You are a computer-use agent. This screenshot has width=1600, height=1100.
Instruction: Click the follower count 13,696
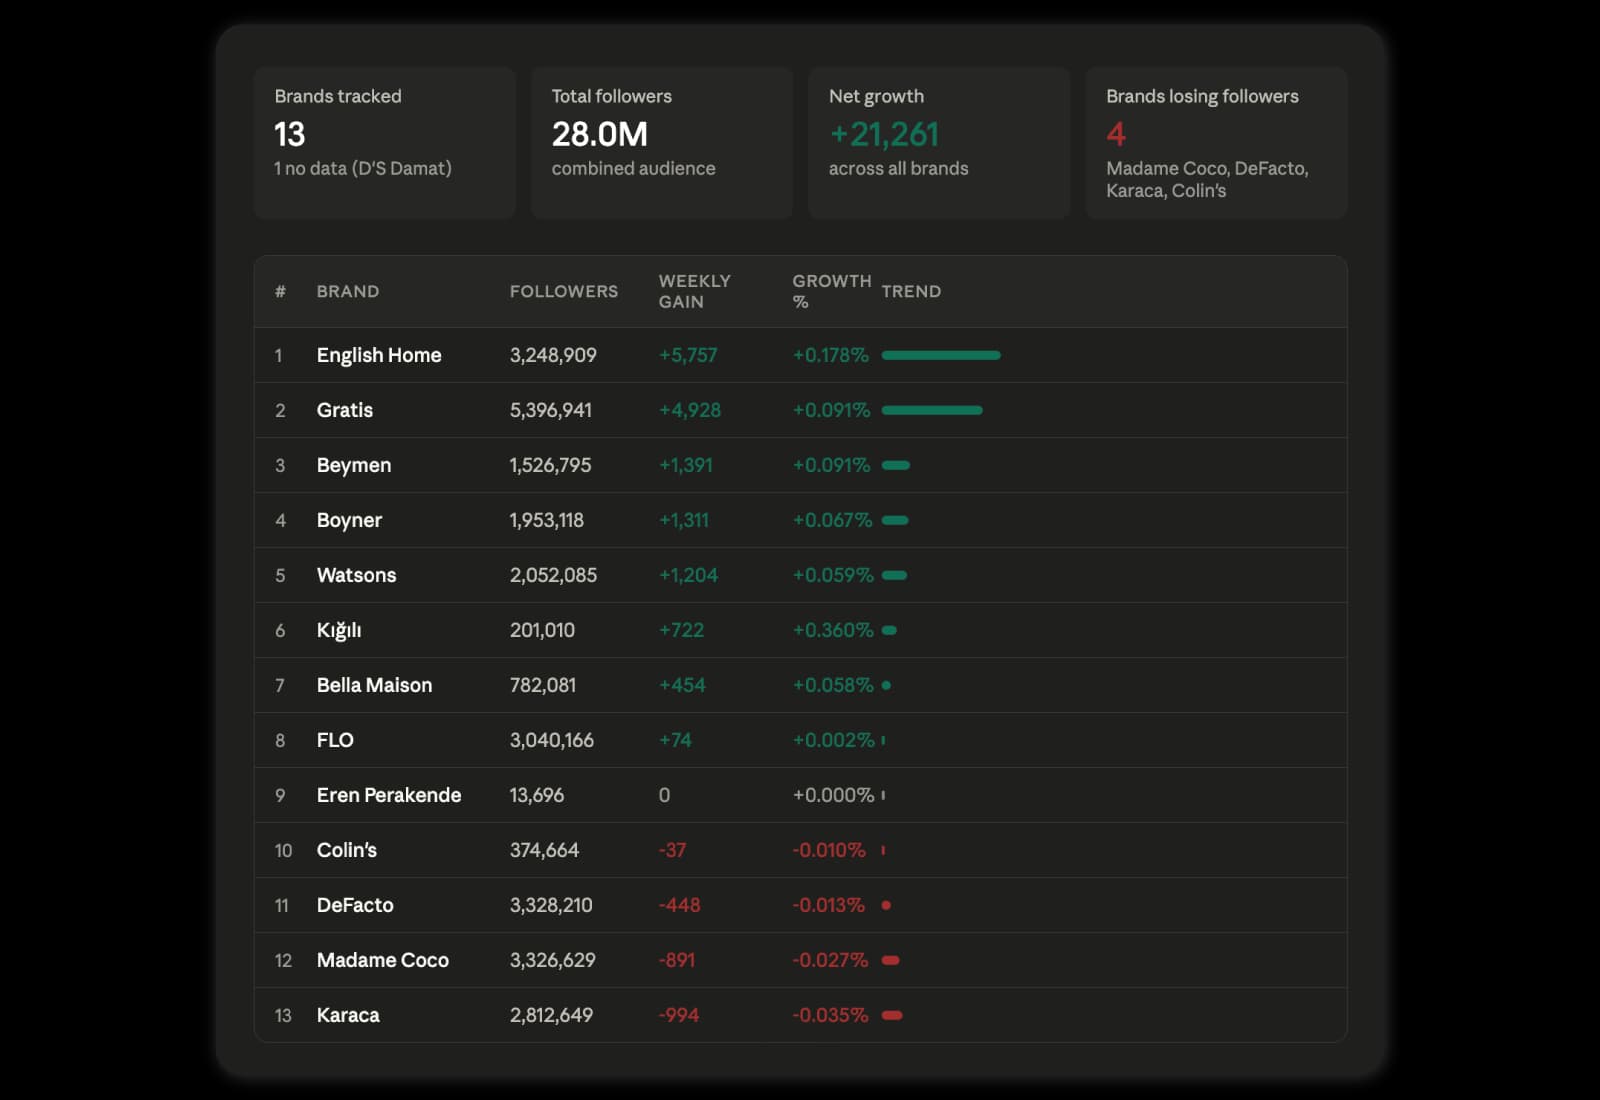[536, 795]
